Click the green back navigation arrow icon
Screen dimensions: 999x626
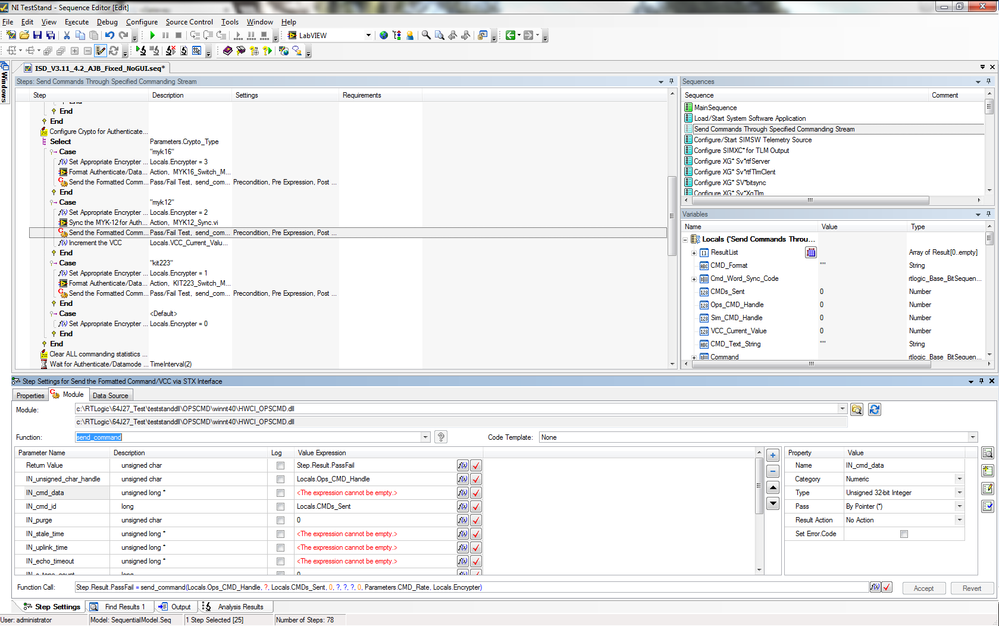click(510, 36)
